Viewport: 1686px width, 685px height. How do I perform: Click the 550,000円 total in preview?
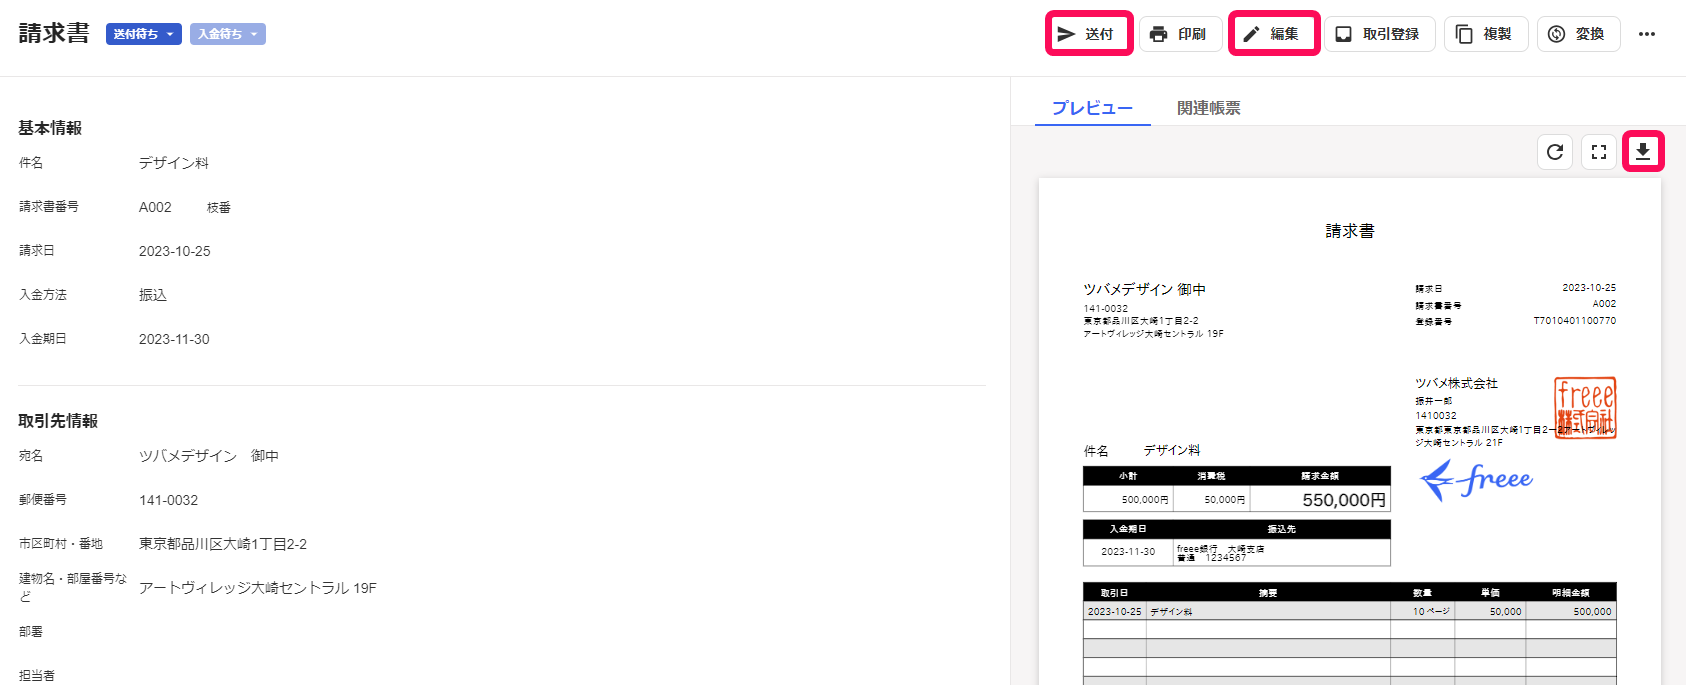[1344, 500]
